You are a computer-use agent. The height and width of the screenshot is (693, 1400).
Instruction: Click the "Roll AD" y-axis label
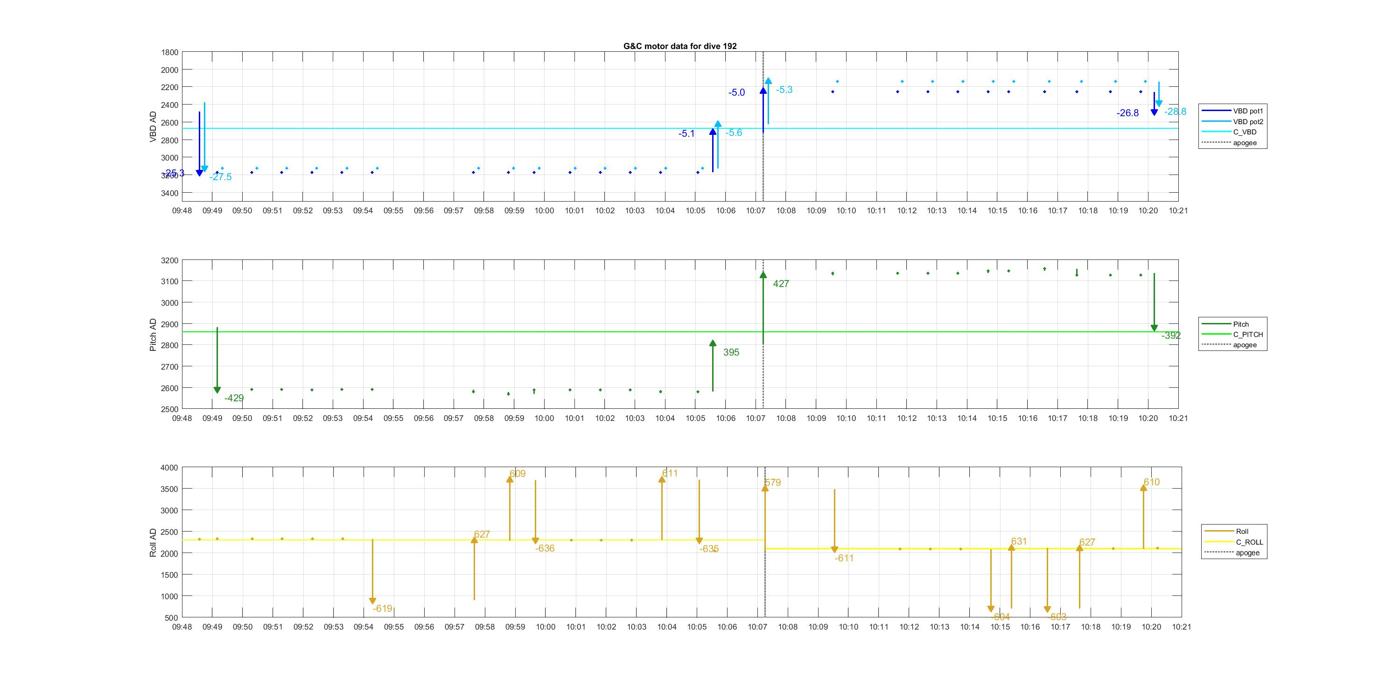coord(154,542)
